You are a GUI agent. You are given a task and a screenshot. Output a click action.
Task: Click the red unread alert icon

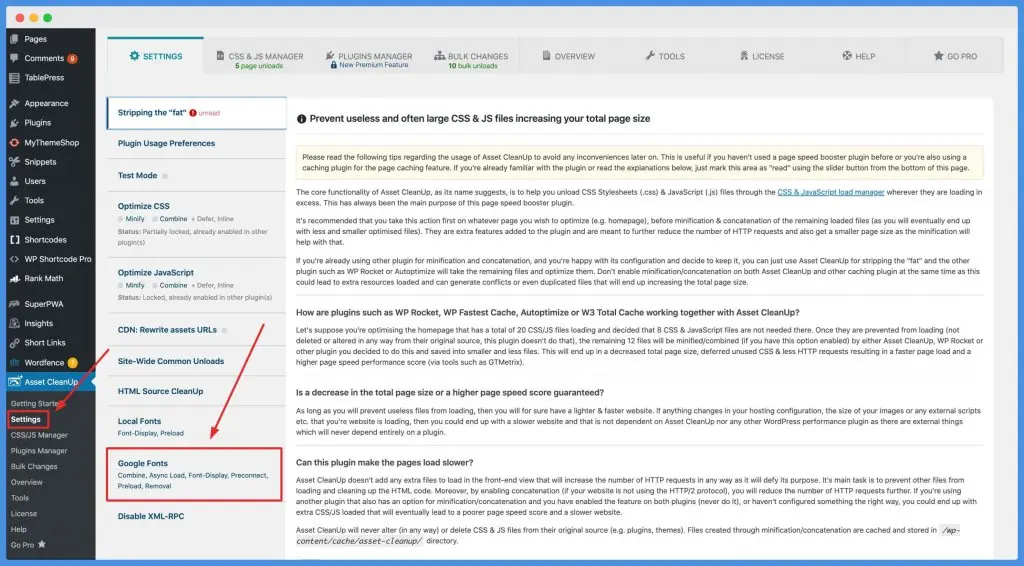[x=193, y=113]
